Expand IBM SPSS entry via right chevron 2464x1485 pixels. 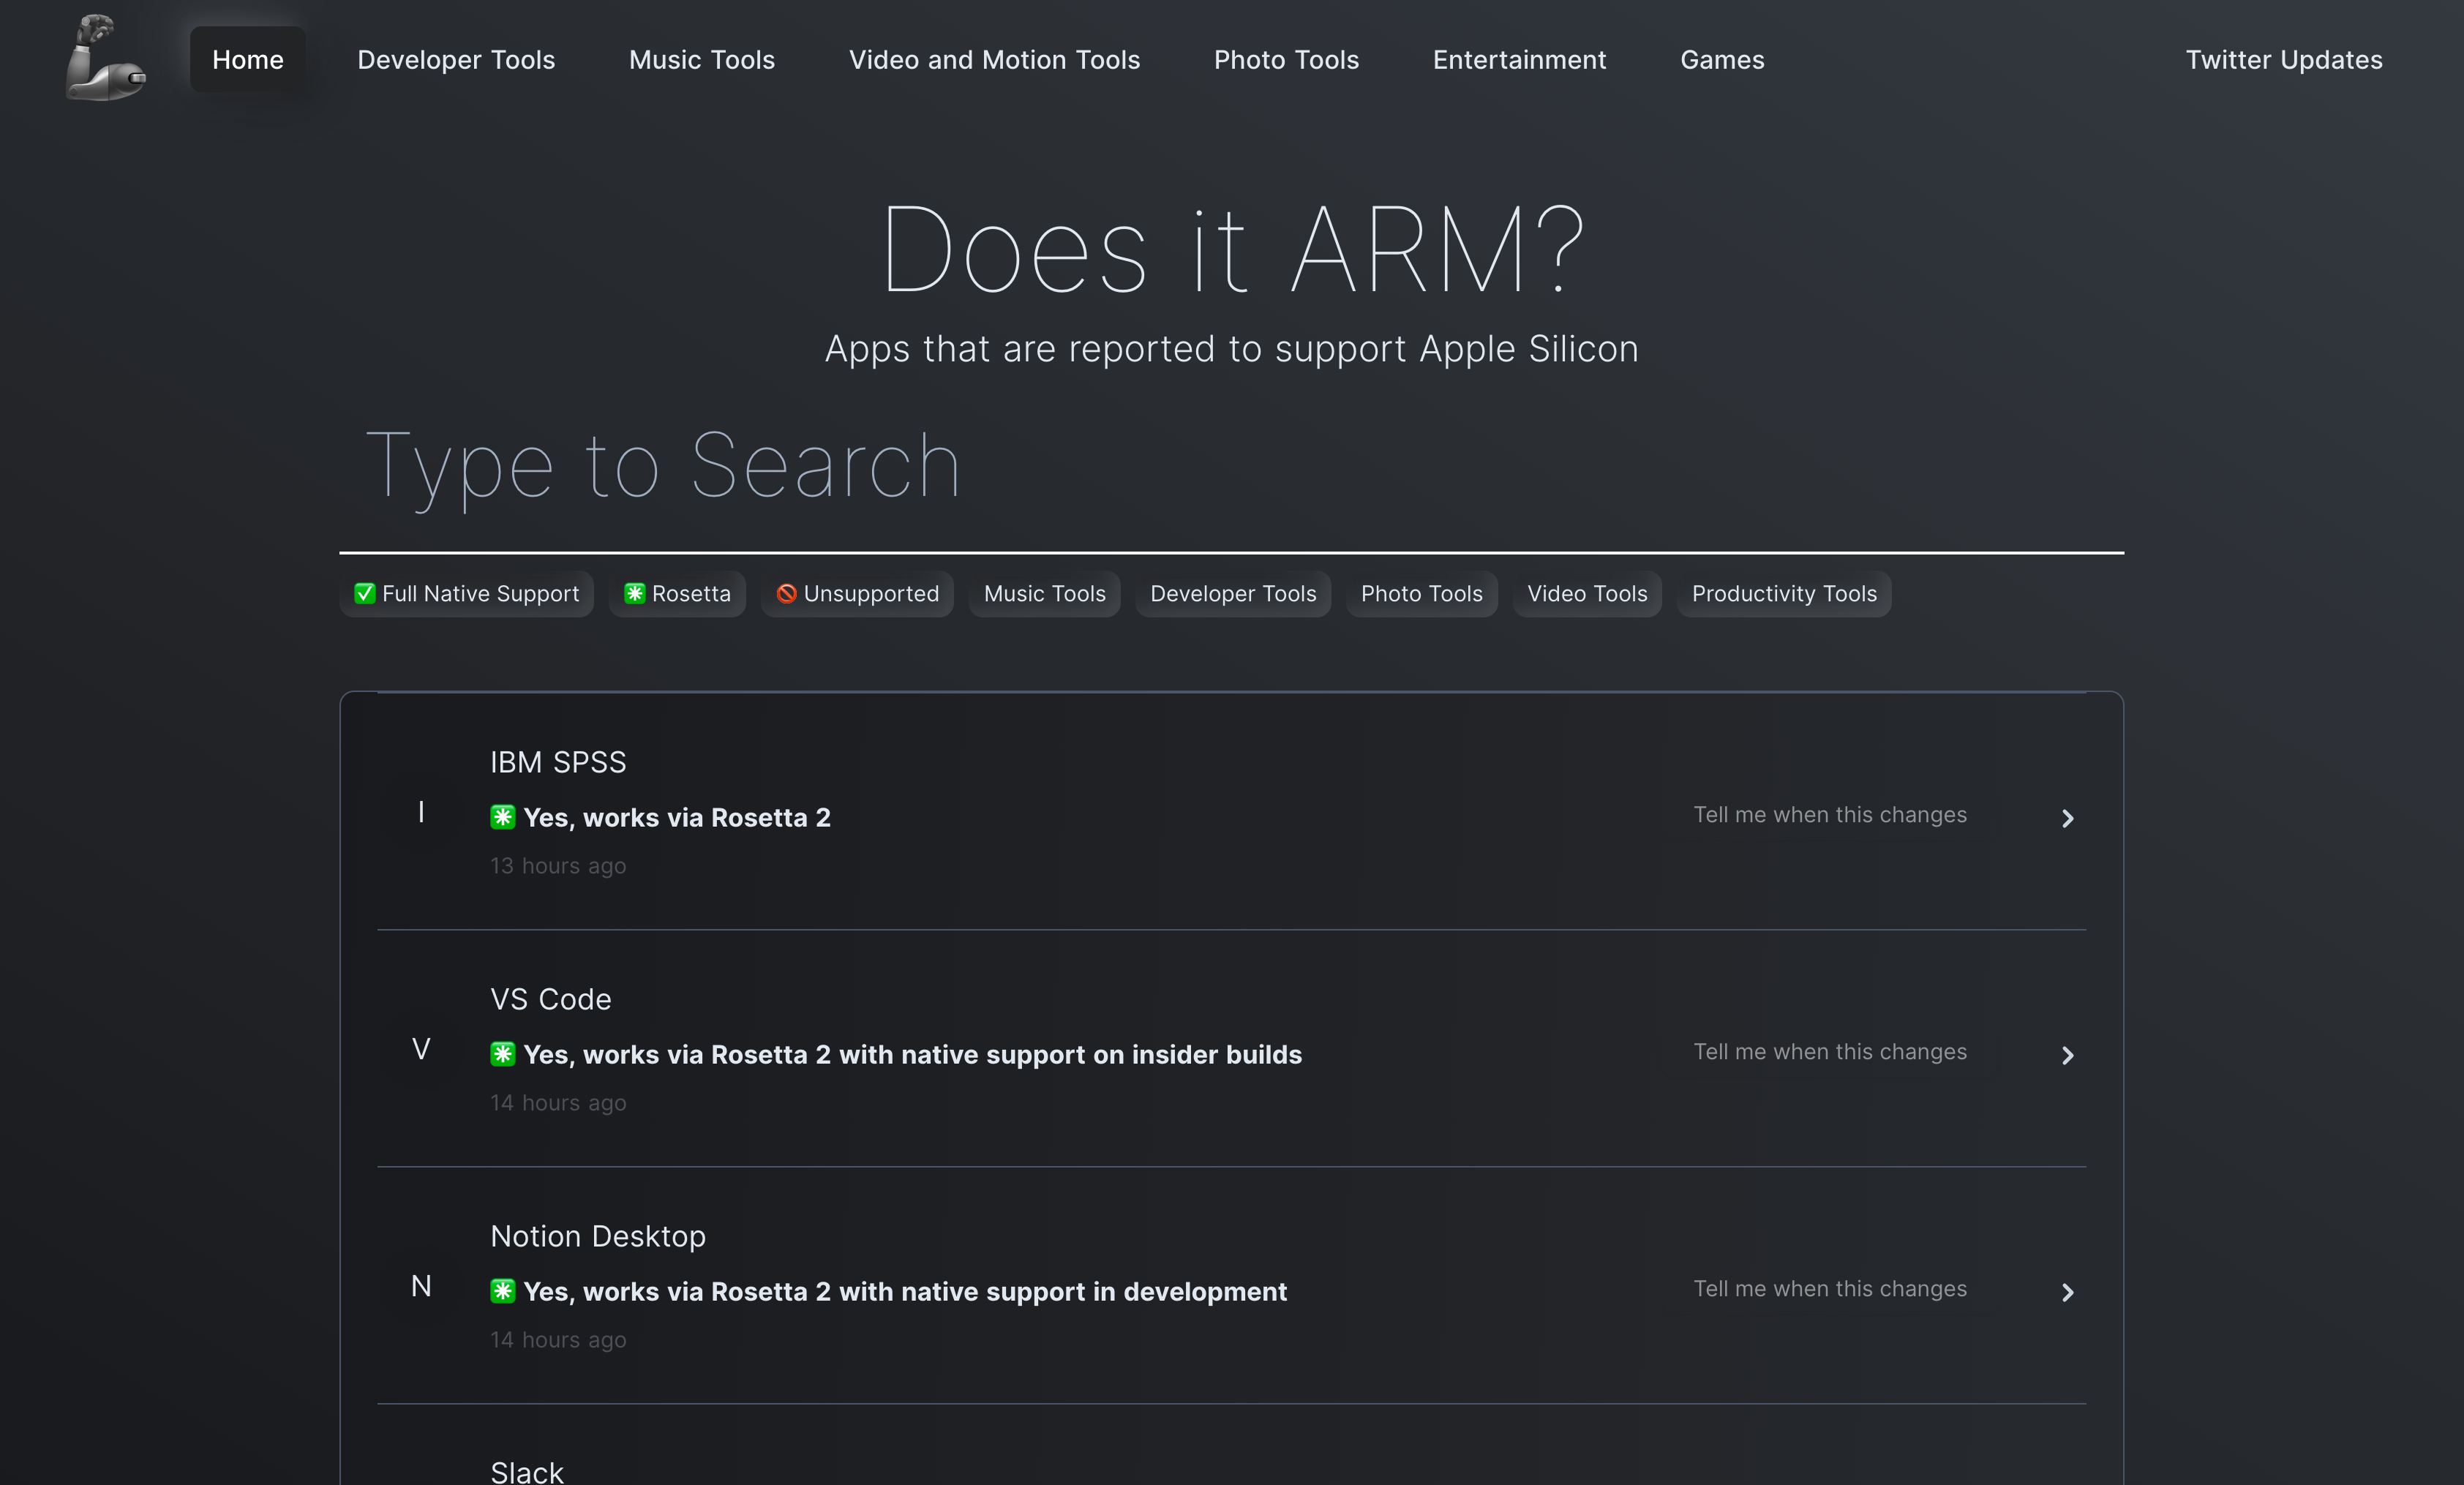pos(2067,819)
